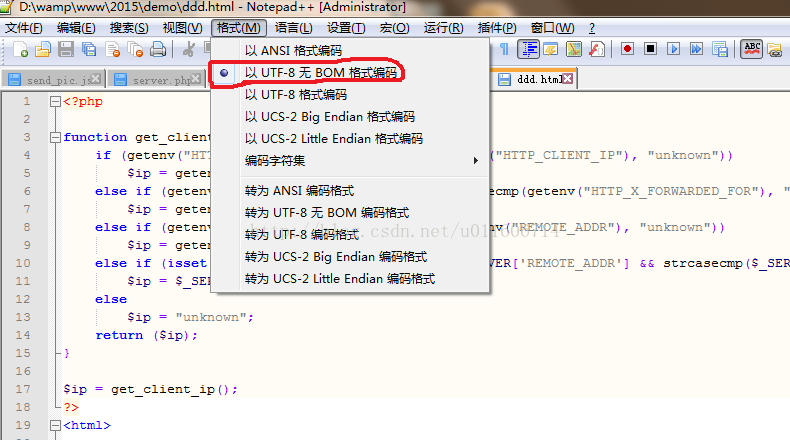Choose 以 UCS-2 Little Endian 格式编码
This screenshot has width=790, height=440.
click(350, 139)
